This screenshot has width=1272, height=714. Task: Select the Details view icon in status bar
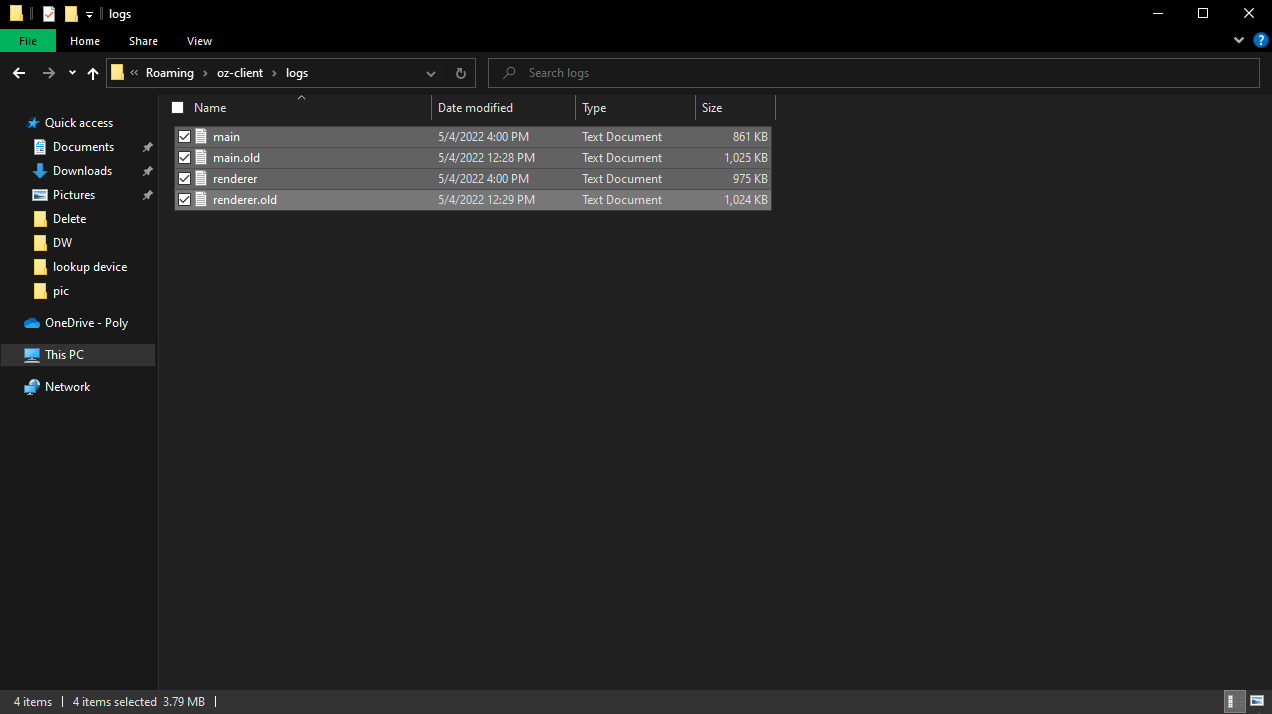click(1233, 701)
